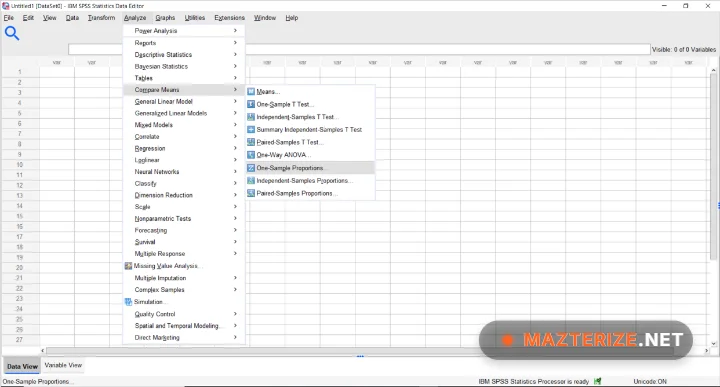Switch to the Variable View tab
The image size is (720, 387).
[x=63, y=365]
